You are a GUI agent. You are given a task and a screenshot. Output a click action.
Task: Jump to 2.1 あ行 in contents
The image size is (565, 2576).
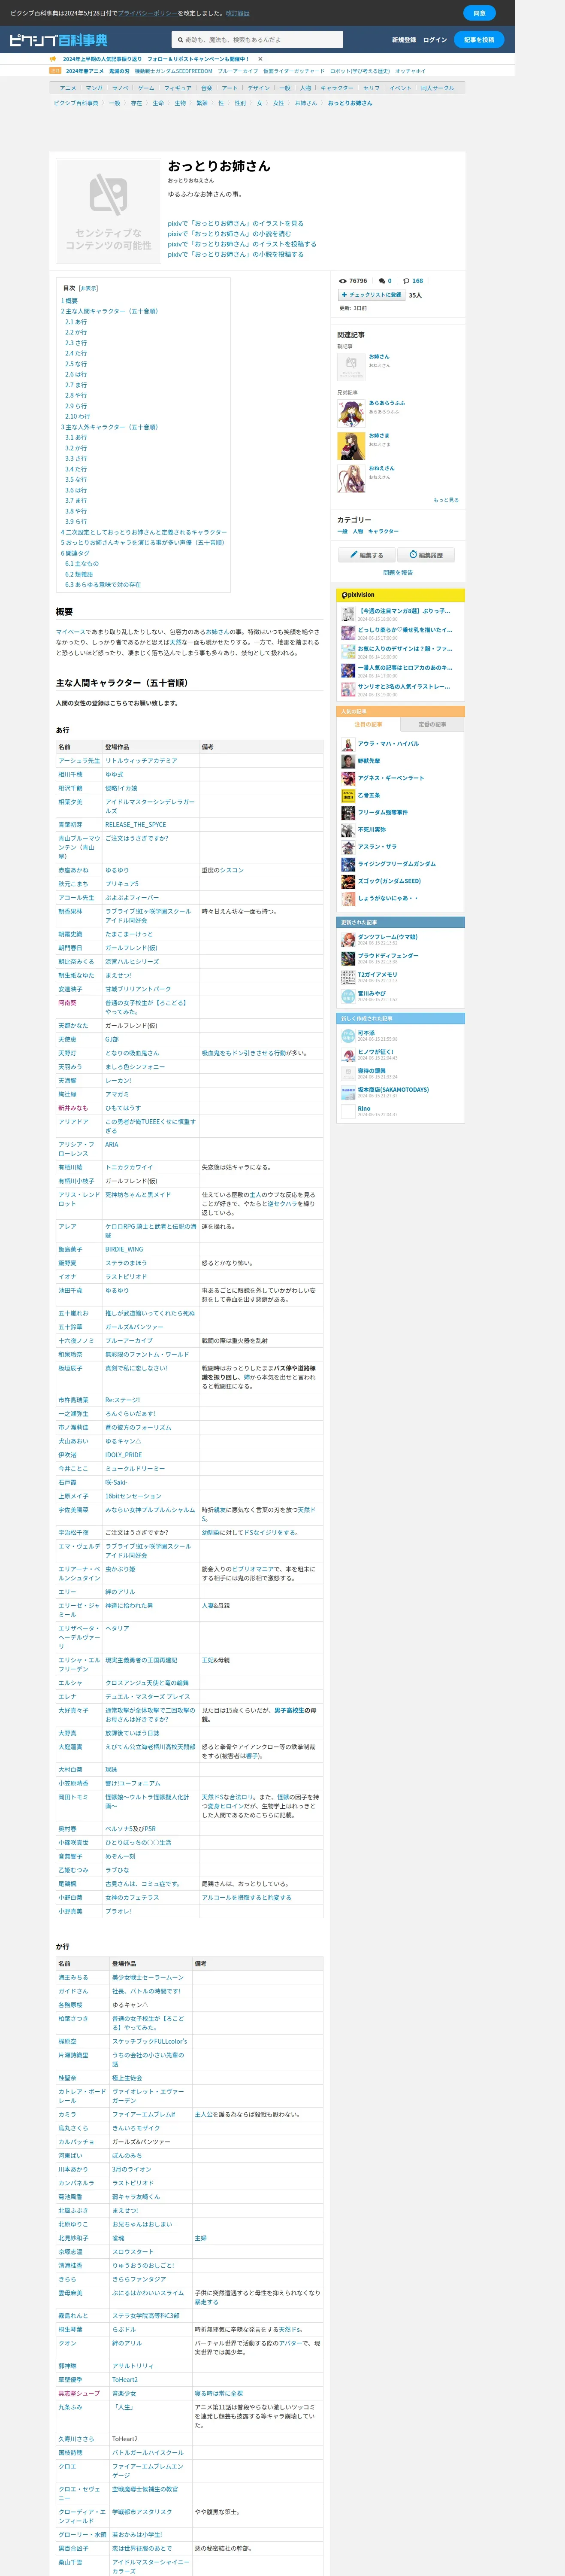[76, 322]
